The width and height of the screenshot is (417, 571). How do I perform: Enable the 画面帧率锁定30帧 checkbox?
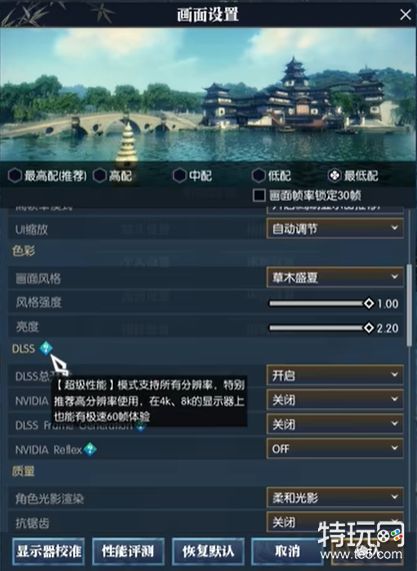(259, 196)
